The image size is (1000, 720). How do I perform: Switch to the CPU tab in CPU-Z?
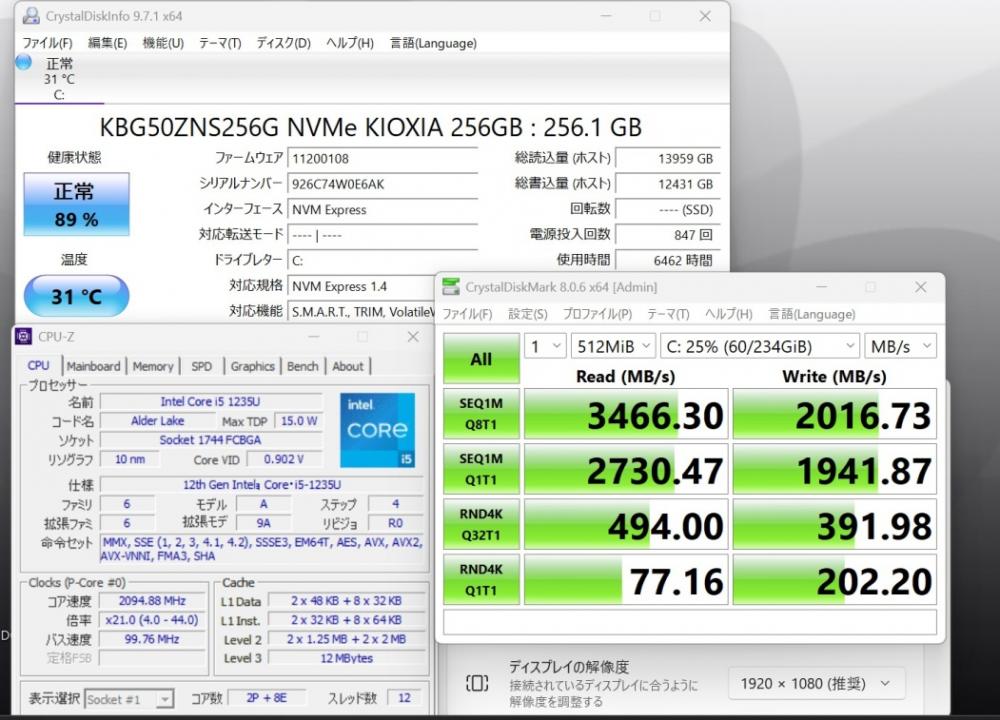click(38, 365)
